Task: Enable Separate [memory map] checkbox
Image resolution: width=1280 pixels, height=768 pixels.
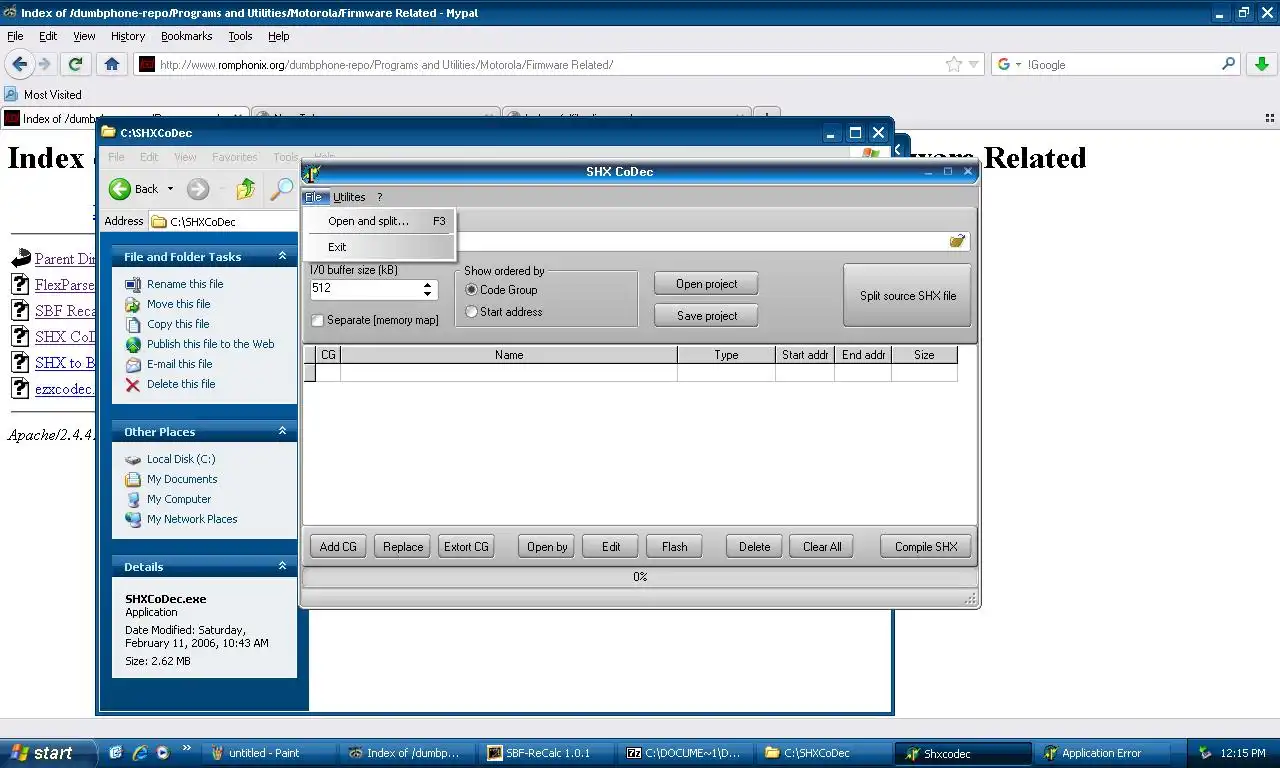Action: 318,320
